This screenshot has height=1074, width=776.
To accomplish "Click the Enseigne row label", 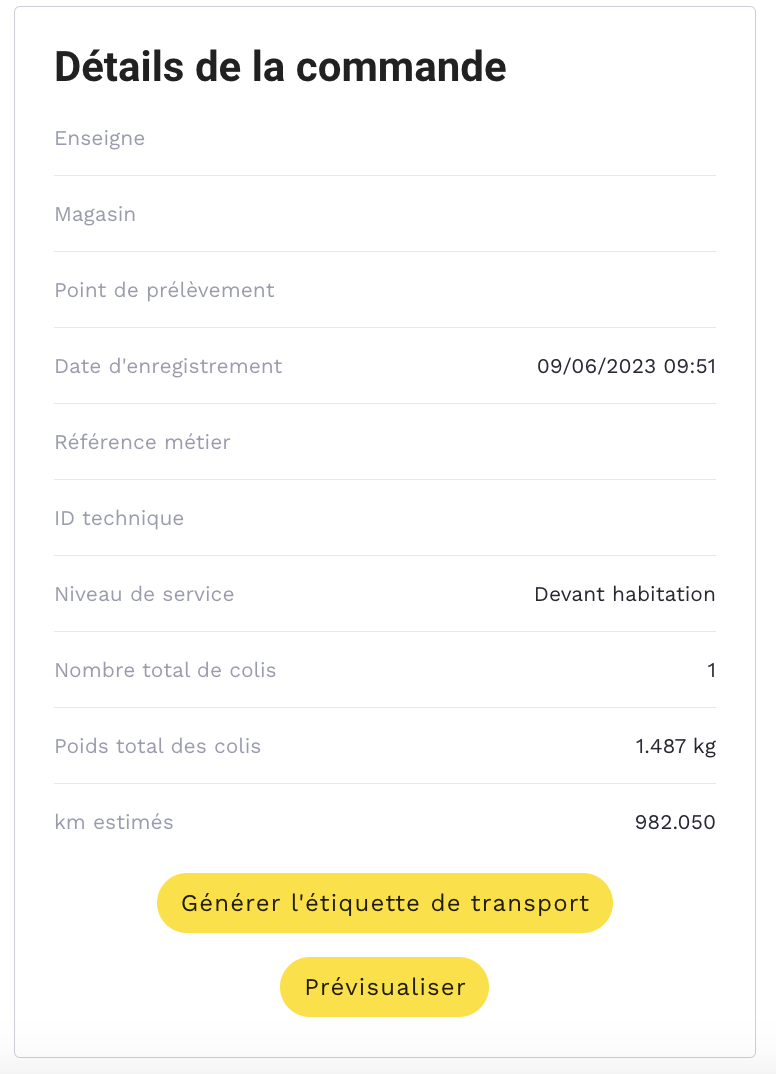I will coord(100,138).
